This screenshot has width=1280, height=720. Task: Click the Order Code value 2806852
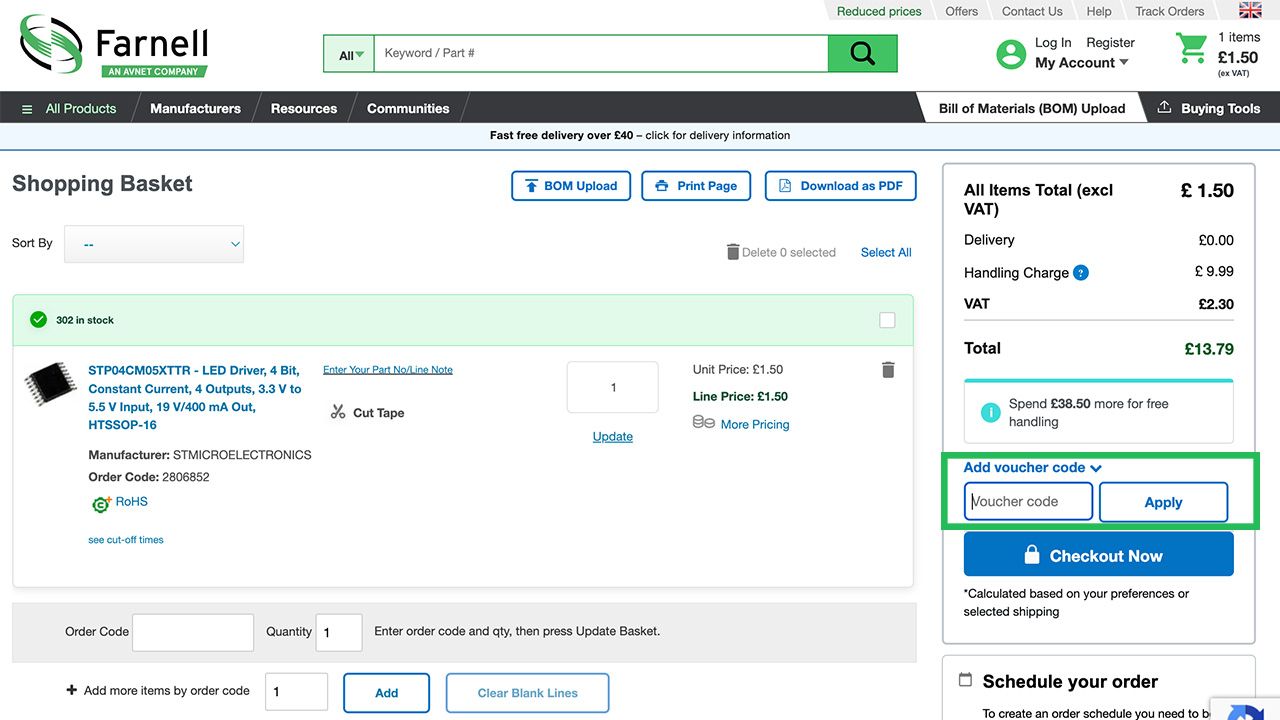click(x=186, y=477)
